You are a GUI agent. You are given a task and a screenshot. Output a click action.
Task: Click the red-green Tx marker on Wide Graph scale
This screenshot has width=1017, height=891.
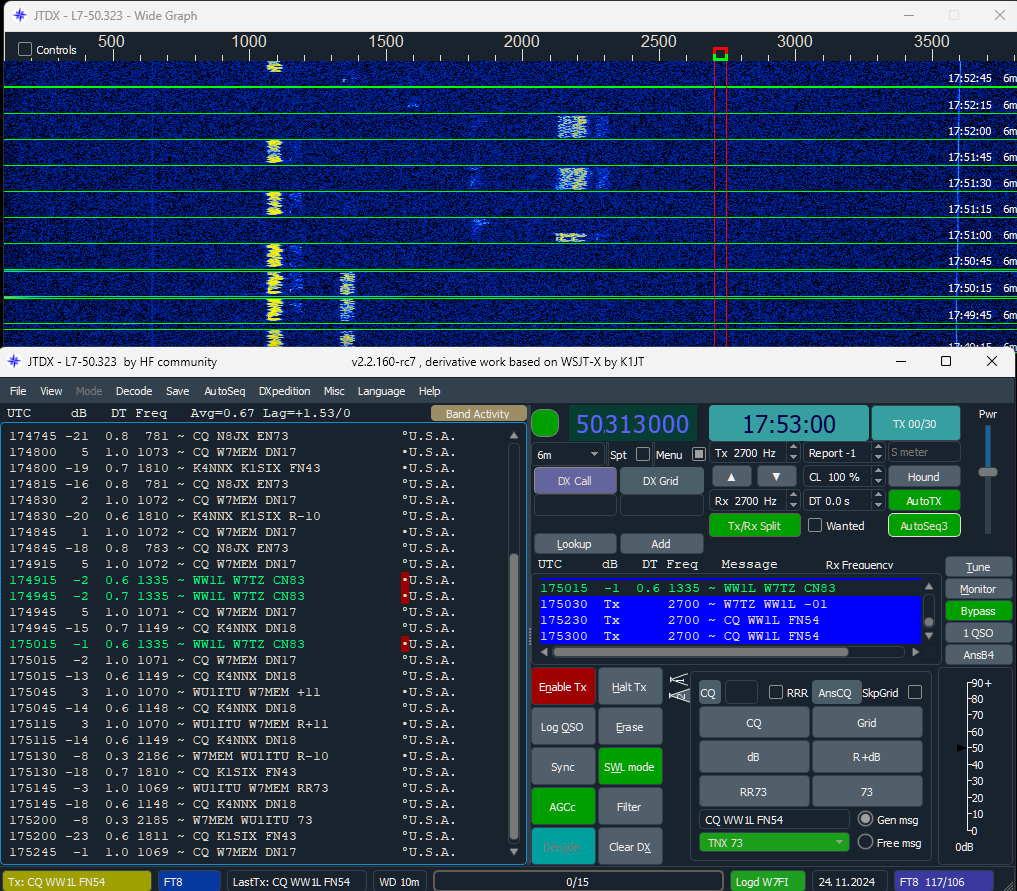click(x=720, y=54)
